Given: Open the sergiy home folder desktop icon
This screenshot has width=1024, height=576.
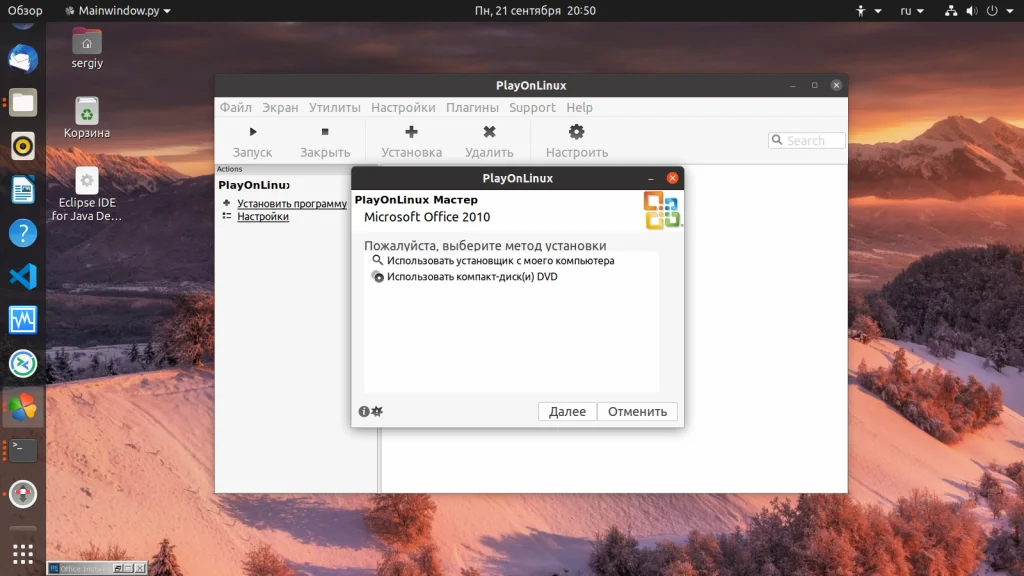Looking at the screenshot, I should 87,48.
